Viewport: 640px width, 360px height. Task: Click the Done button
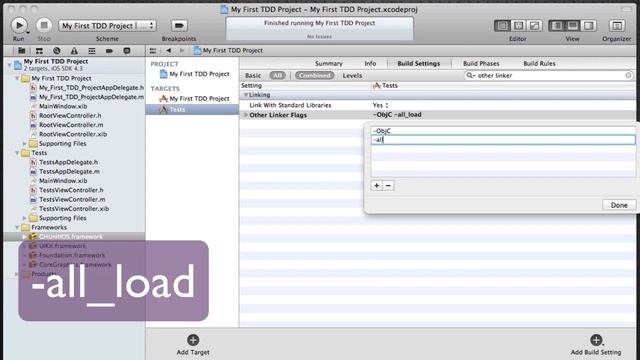pos(619,205)
